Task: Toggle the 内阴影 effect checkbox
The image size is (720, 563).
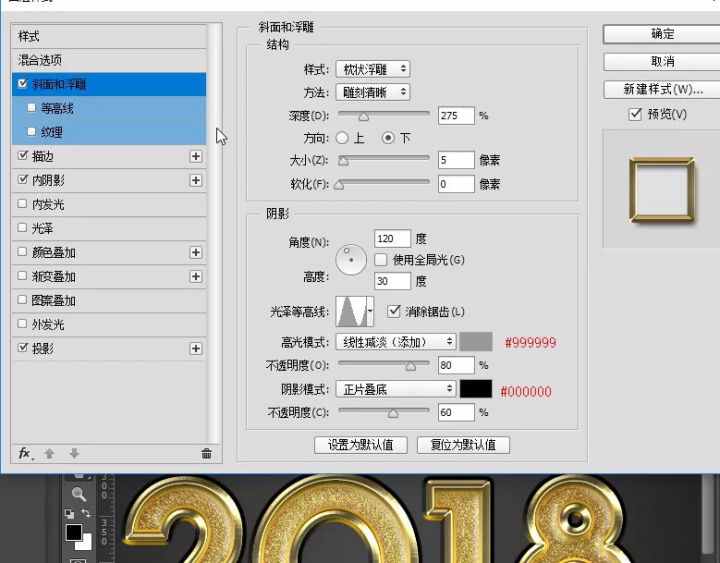Action: pos(22,179)
